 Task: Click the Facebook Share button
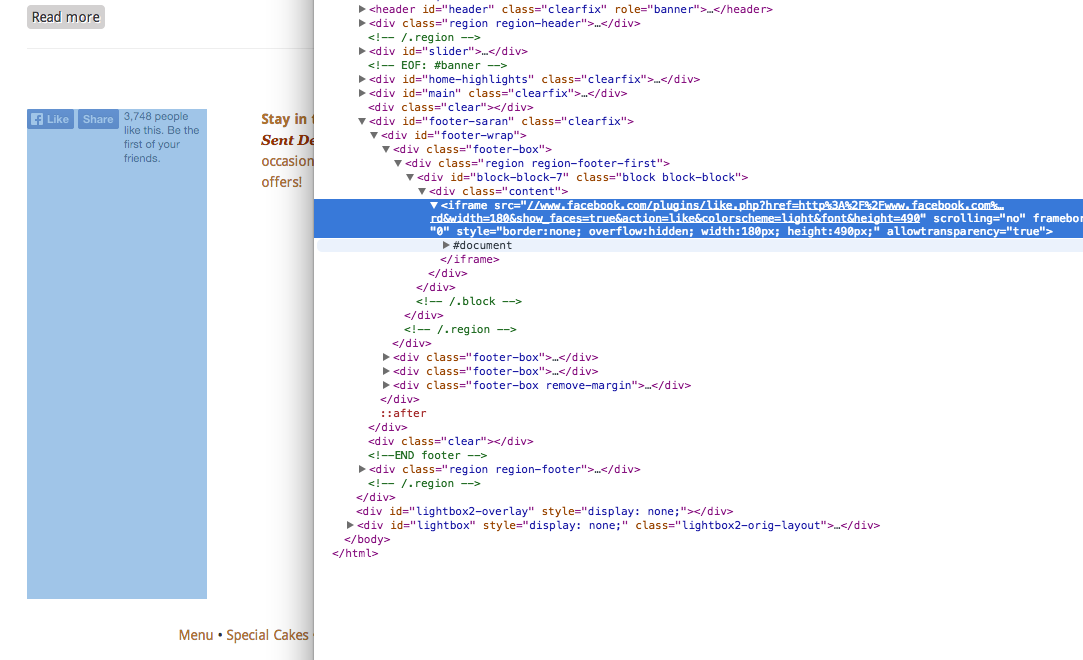(98, 119)
